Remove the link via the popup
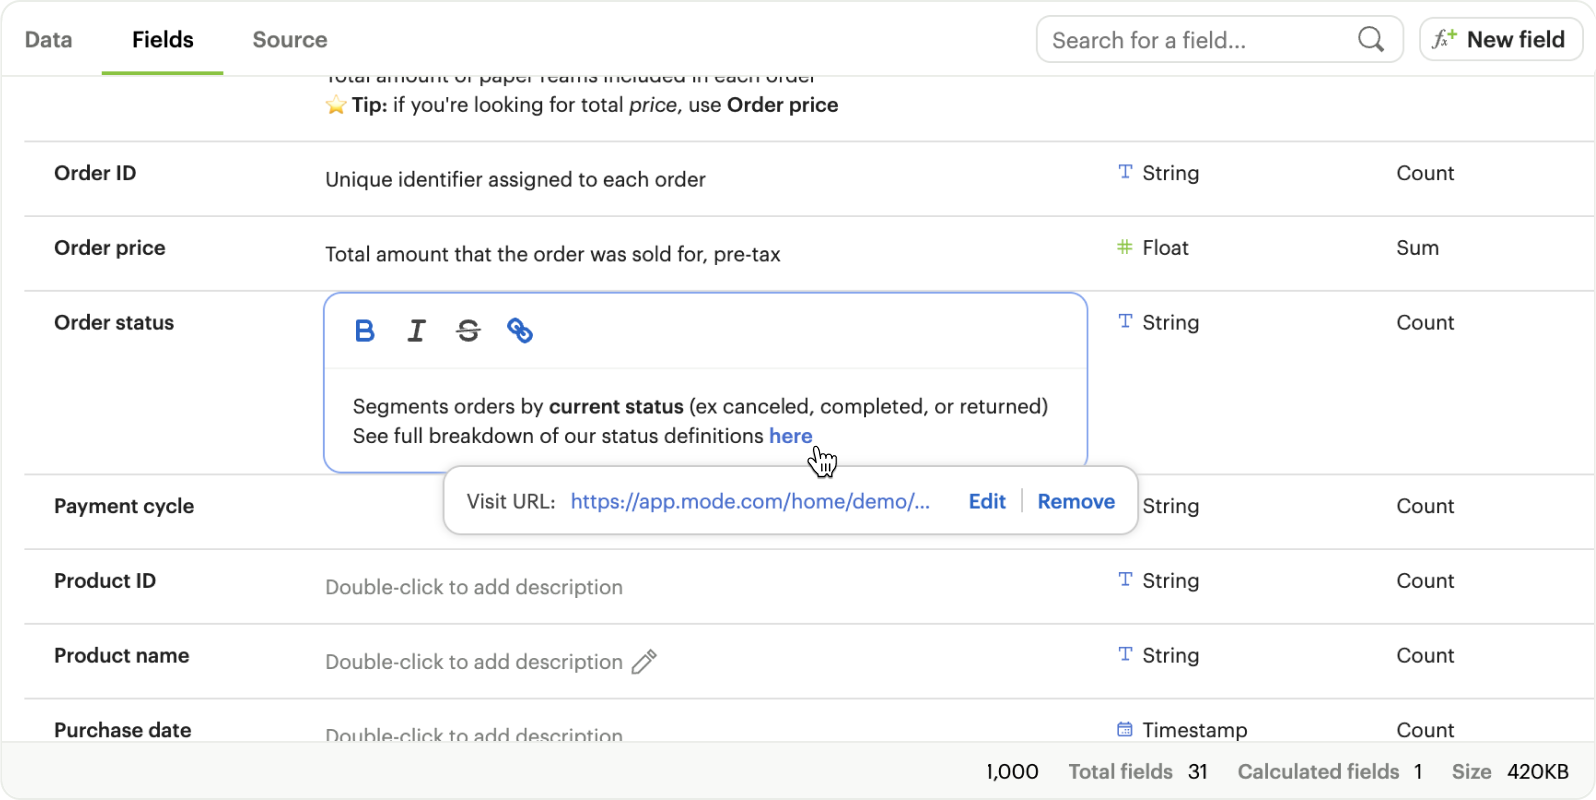1596x800 pixels. (x=1076, y=502)
